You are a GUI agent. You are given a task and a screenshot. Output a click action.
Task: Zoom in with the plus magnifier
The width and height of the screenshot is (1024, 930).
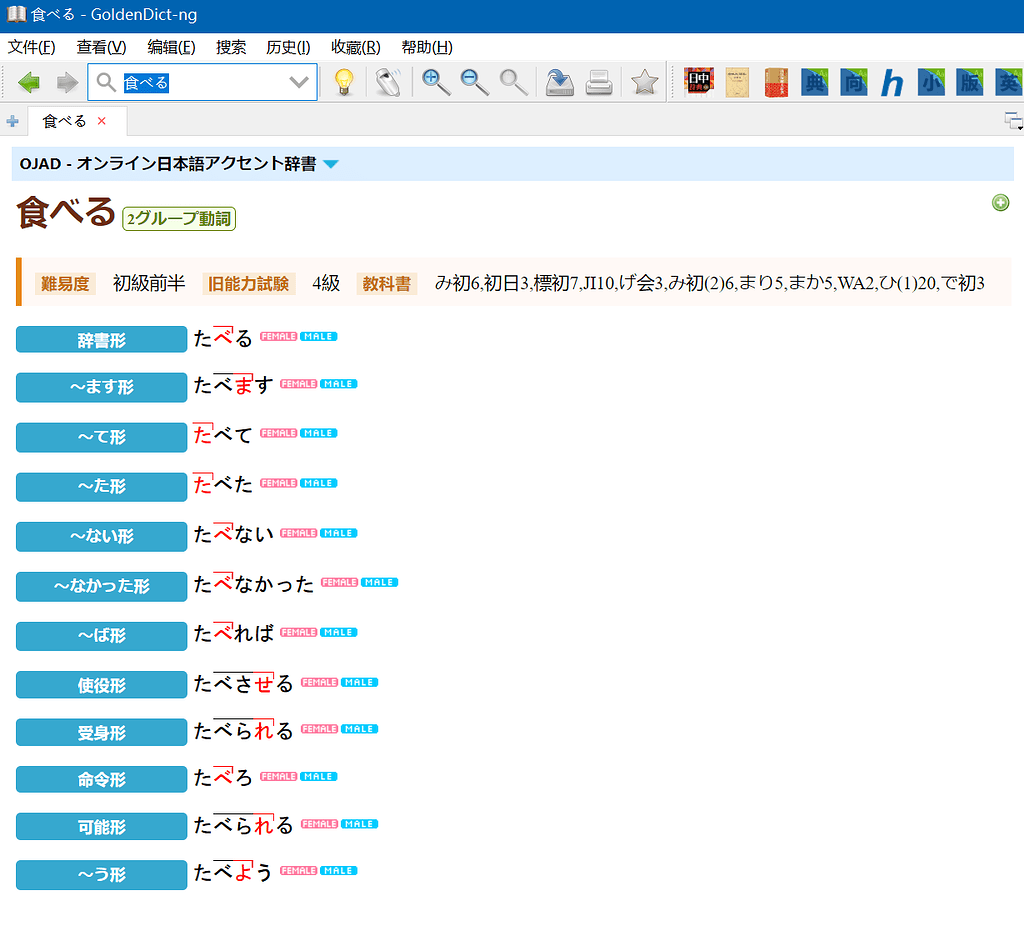[x=436, y=82]
